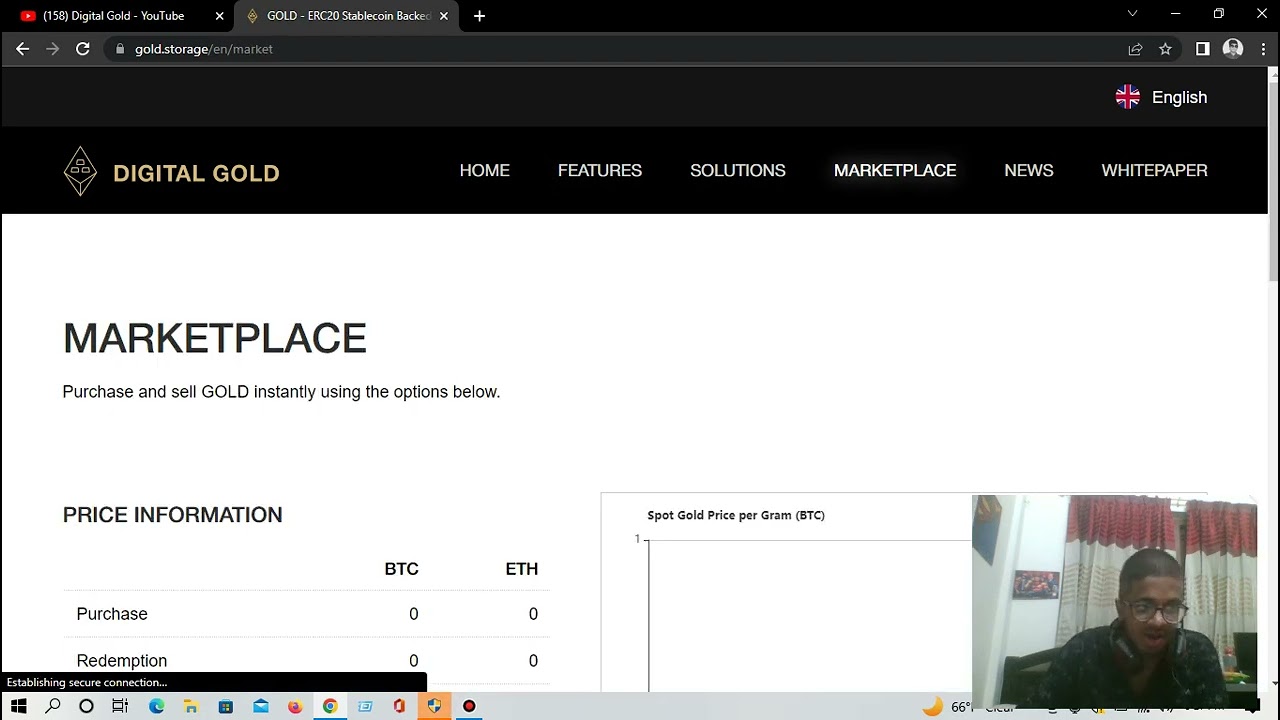Click the Redemption ETH value 0
The height and width of the screenshot is (720, 1280).
533,661
